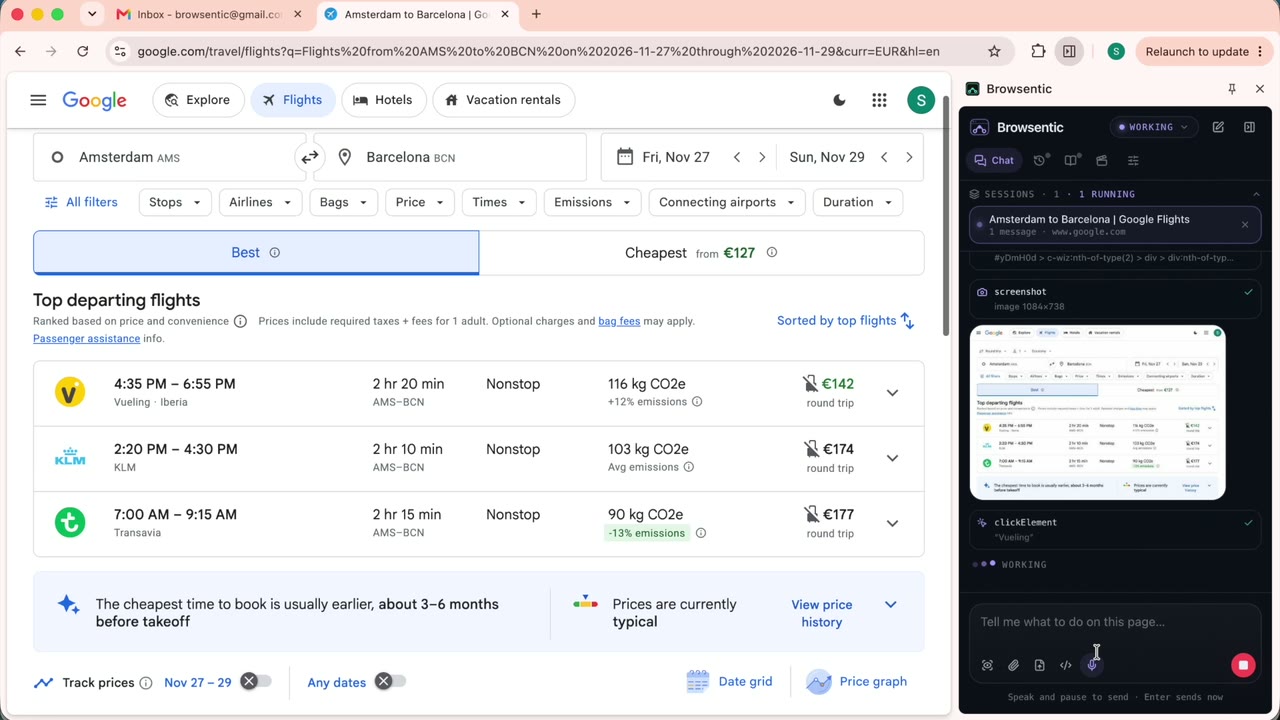The width and height of the screenshot is (1280, 720).
Task: Select the Best flights tab
Action: [256, 253]
